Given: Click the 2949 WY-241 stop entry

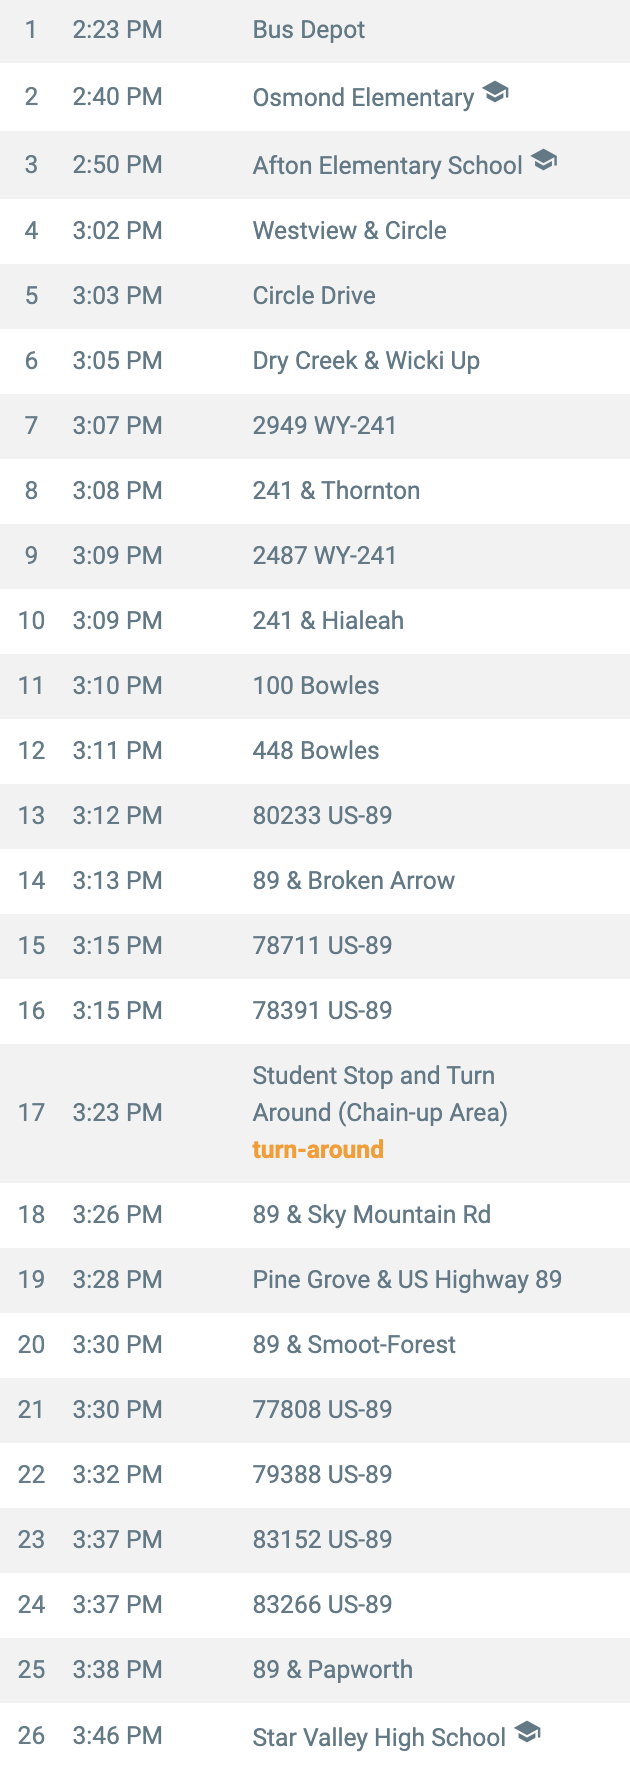Looking at the screenshot, I should point(315,426).
